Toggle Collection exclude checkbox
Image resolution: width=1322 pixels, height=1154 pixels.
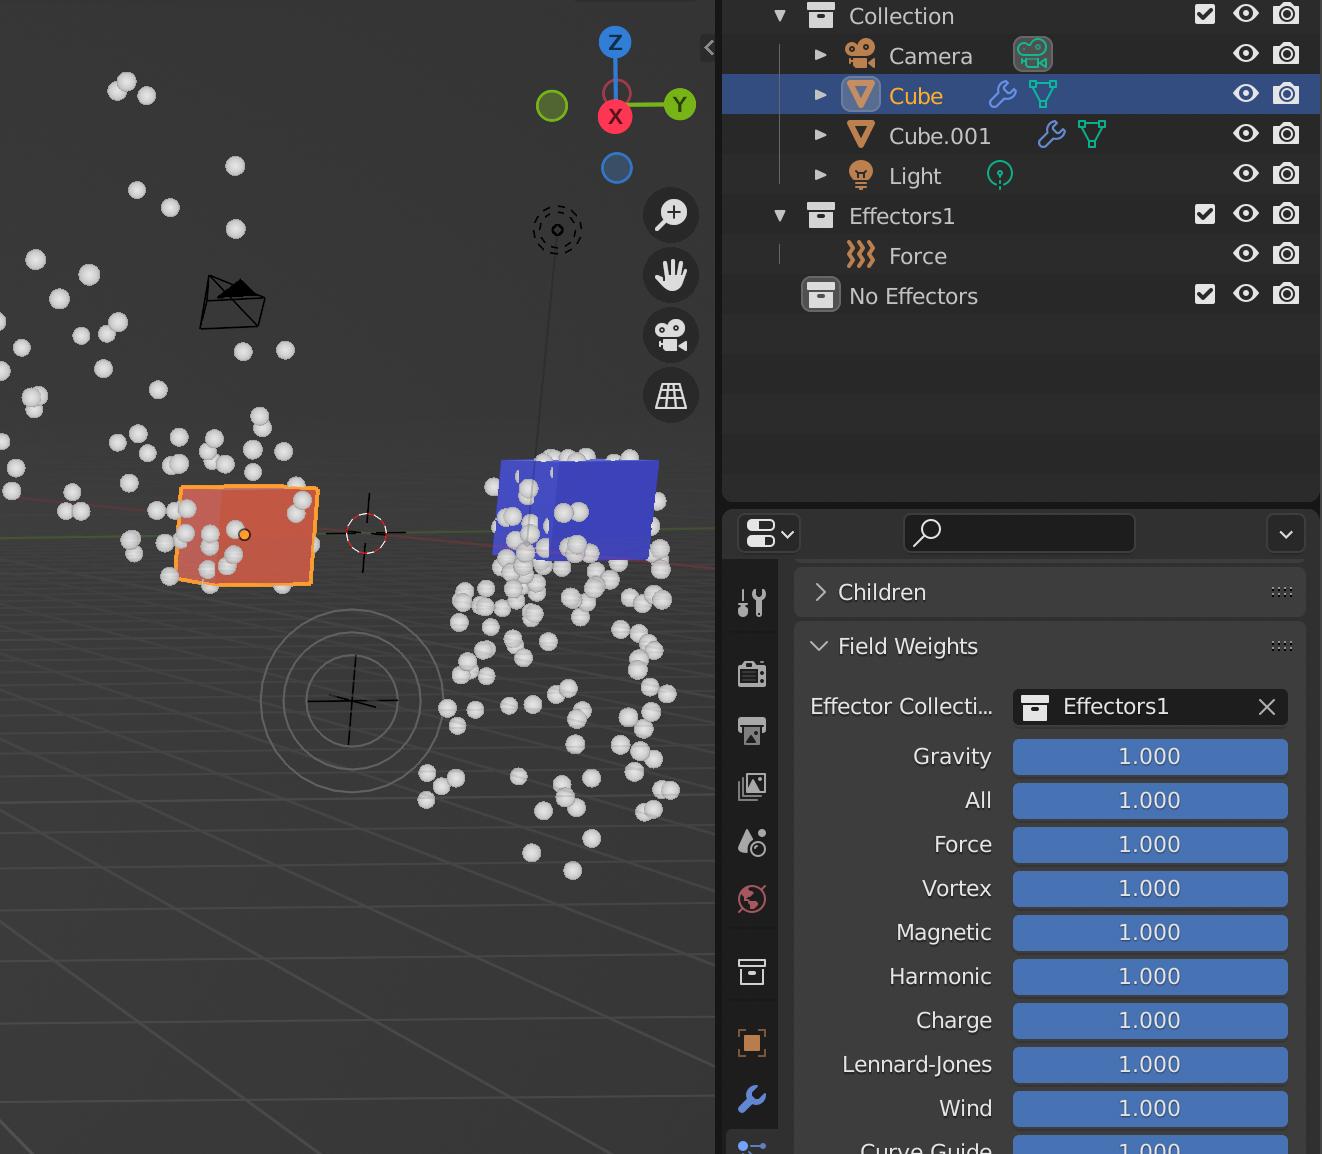click(x=1205, y=14)
